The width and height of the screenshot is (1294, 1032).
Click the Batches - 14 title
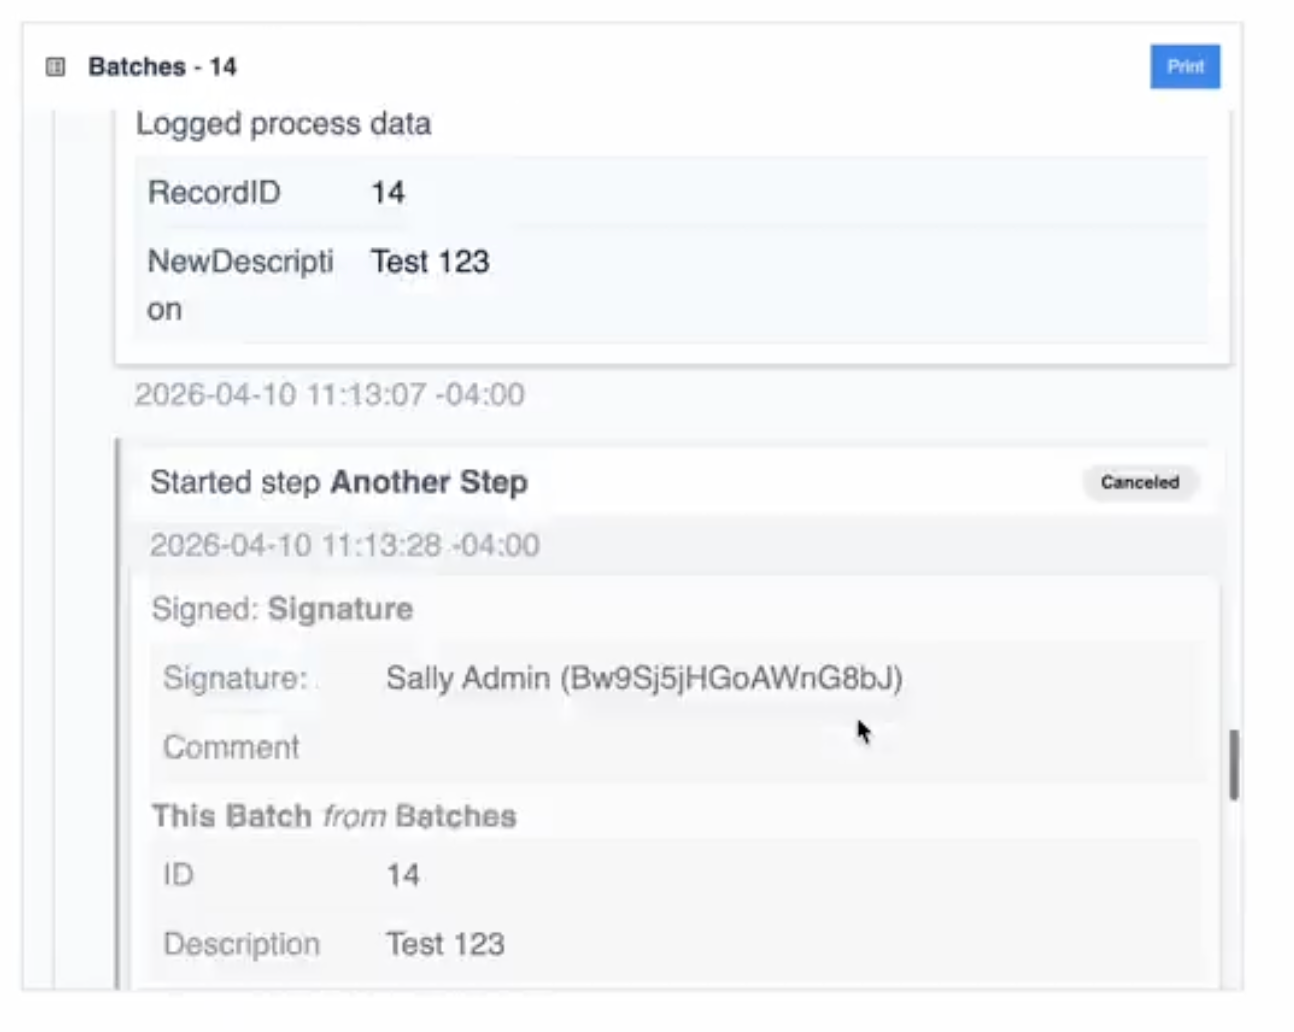162,67
